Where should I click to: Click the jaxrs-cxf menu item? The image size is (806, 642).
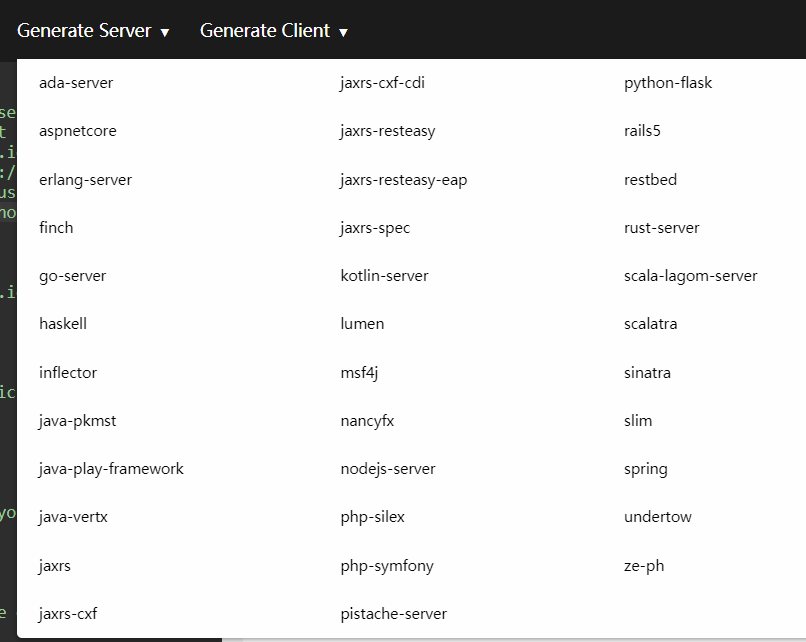[68, 614]
